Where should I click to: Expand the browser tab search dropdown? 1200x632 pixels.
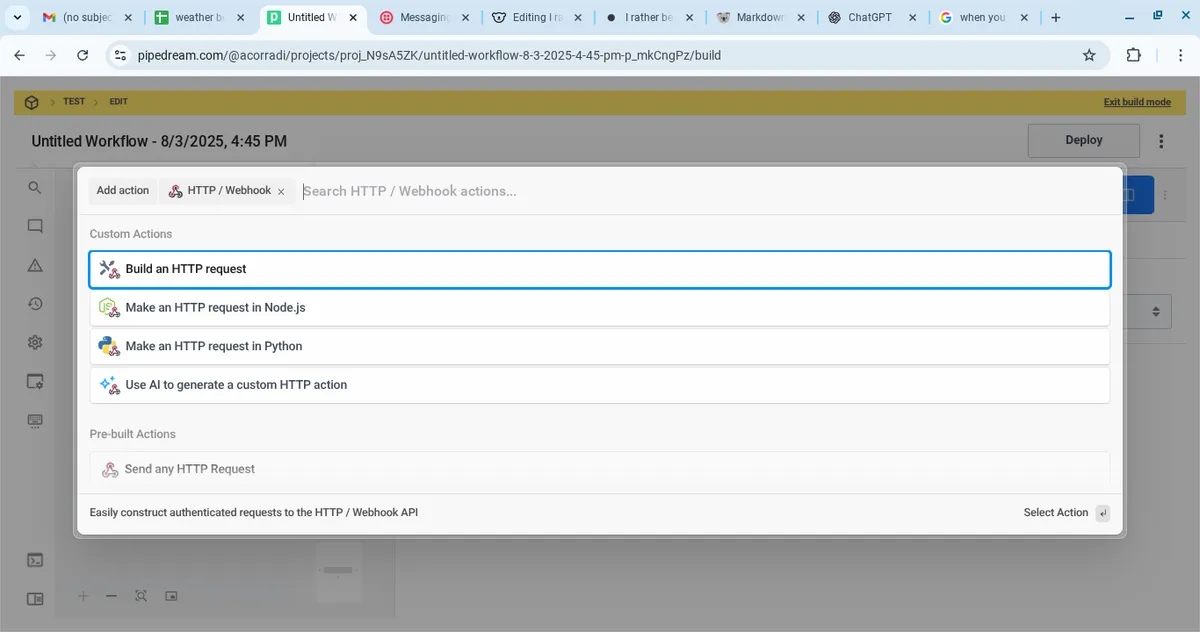(17, 18)
